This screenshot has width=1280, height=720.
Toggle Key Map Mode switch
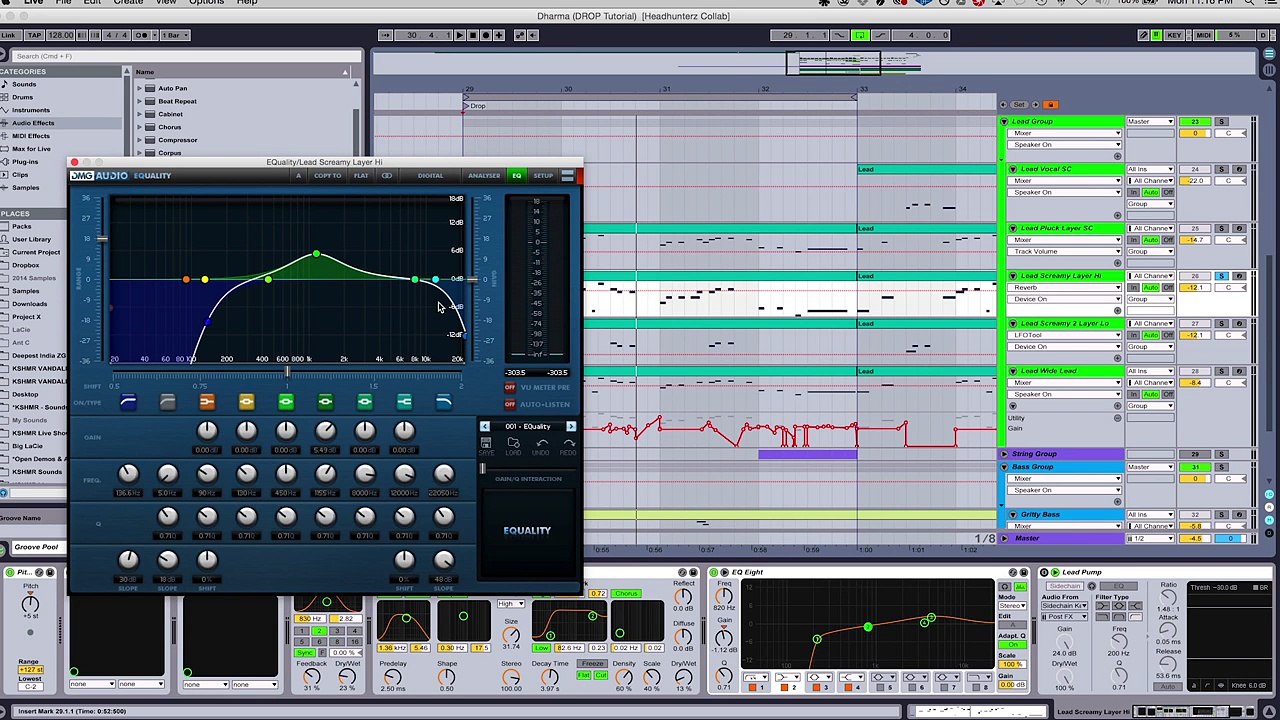point(1174,35)
